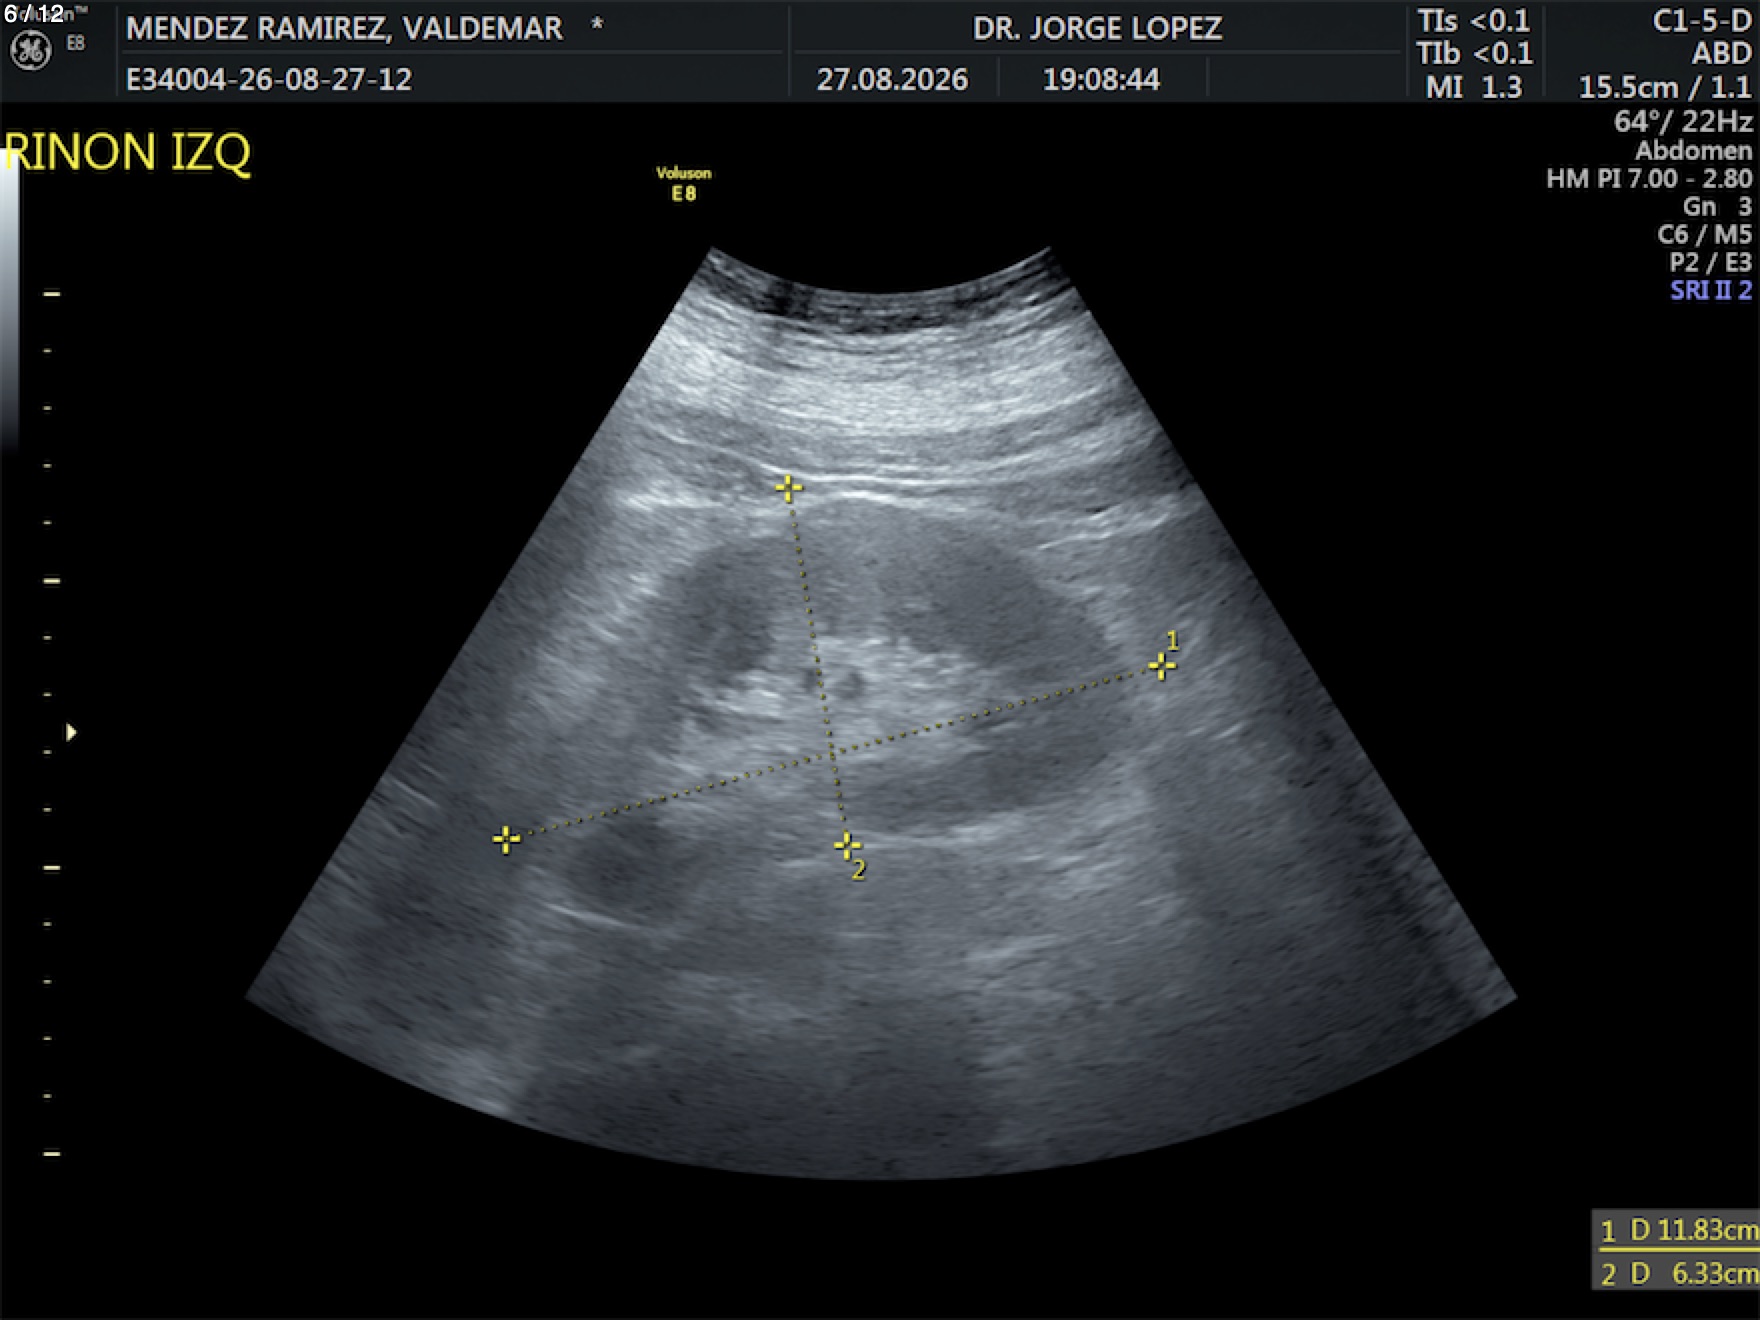Click the DR. JORGE LOPEZ field
This screenshot has width=1760, height=1320.
point(1097,28)
